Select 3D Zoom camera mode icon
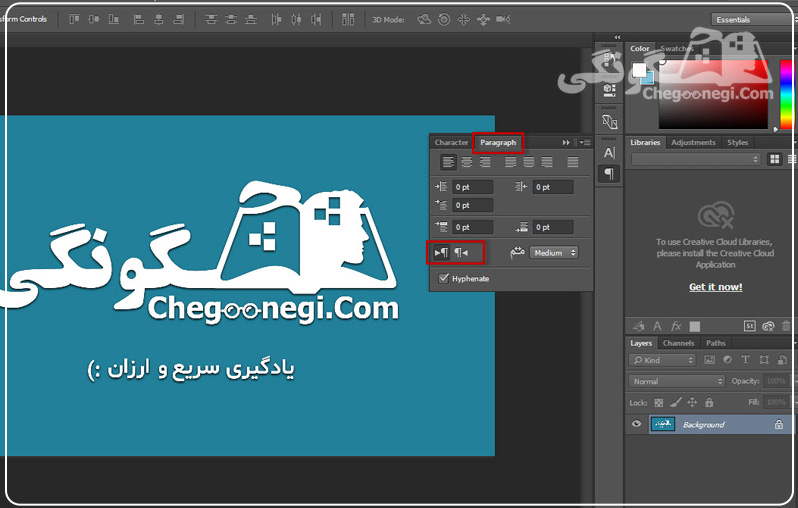The width and height of the screenshot is (798, 508). tap(503, 19)
